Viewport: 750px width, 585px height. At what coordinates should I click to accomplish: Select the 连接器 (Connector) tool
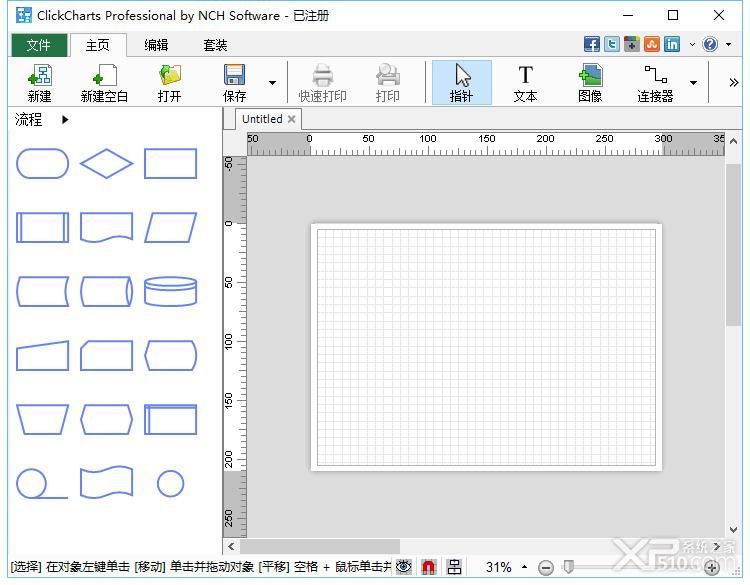coord(655,83)
